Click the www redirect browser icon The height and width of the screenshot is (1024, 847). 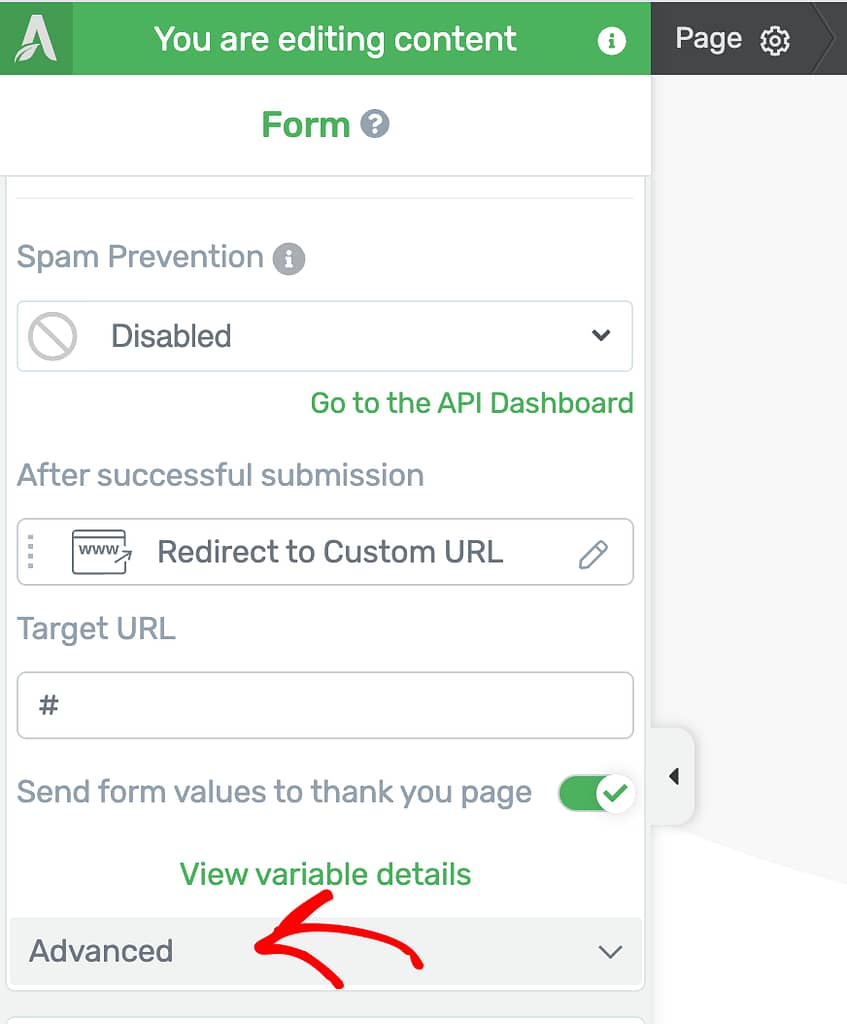click(101, 552)
